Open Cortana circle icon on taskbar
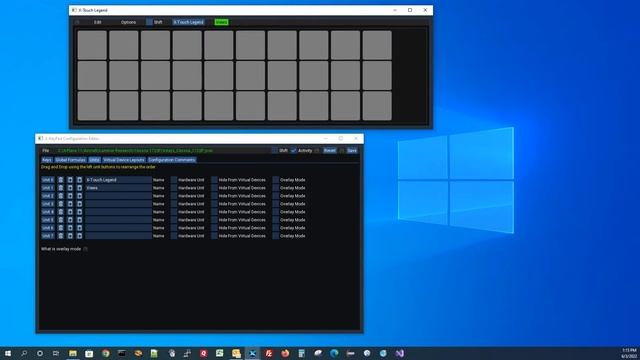Screen dimensions: 640x360 pyautogui.click(x=40, y=353)
